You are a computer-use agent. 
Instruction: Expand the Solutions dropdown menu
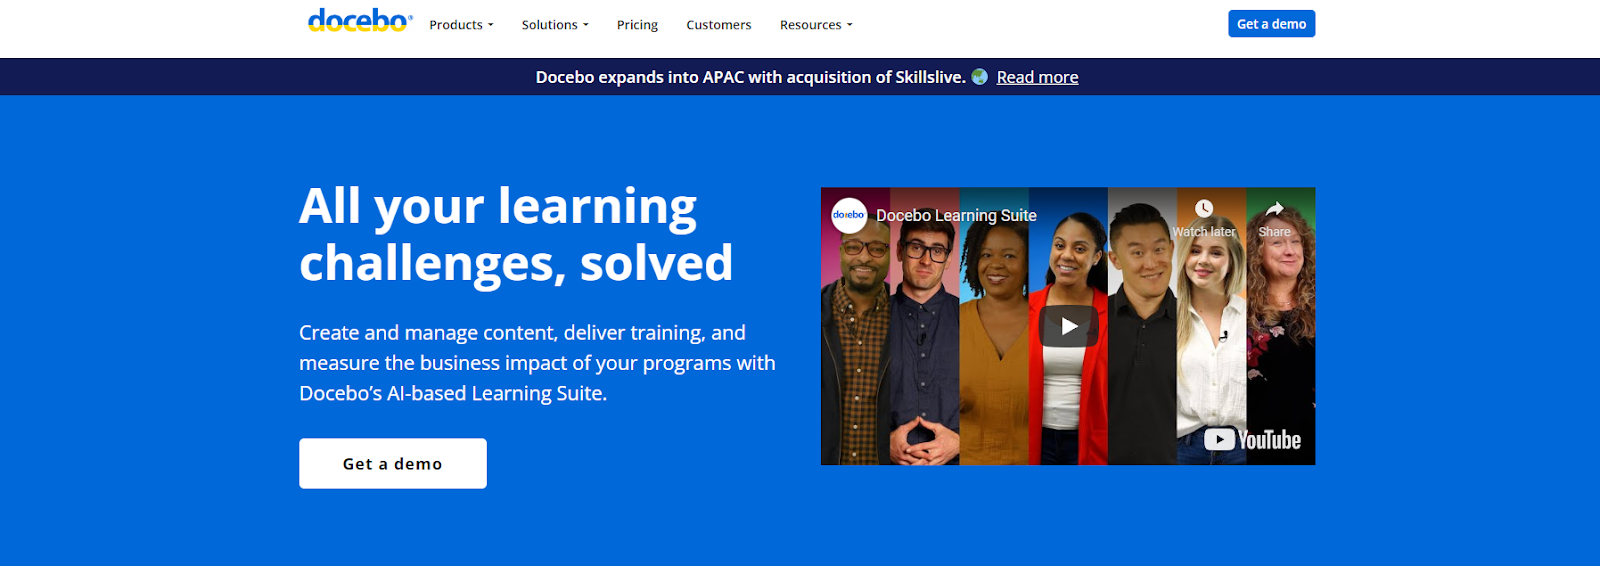[555, 25]
